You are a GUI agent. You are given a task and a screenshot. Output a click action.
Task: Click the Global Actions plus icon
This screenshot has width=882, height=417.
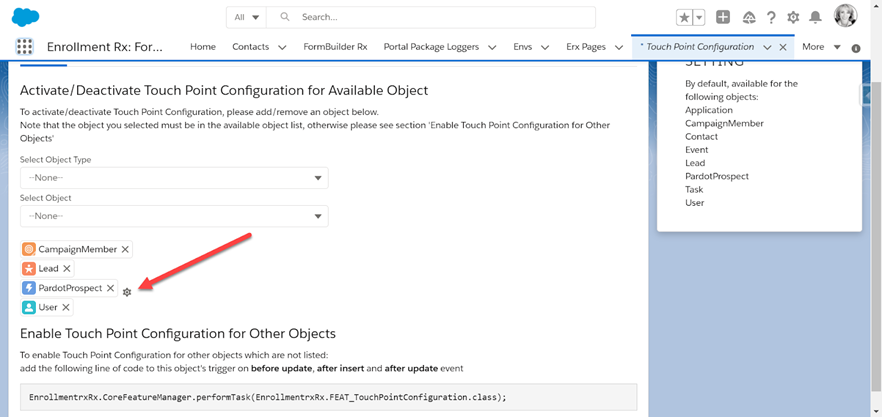(x=723, y=18)
